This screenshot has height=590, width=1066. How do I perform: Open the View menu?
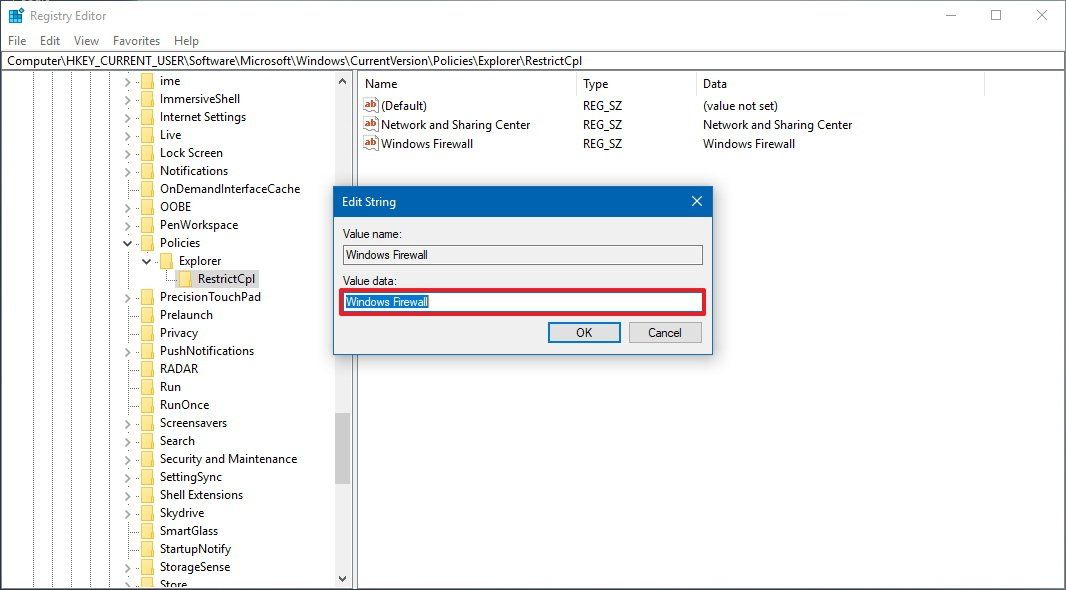pyautogui.click(x=85, y=40)
